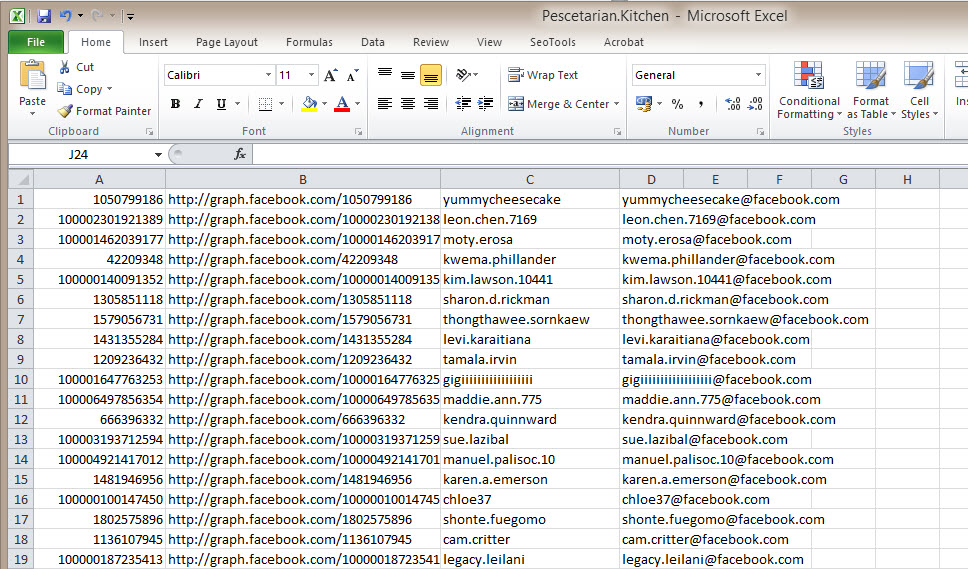Viewport: 968px width, 569px height.
Task: Open the Insert Function fx button
Action: coord(240,154)
